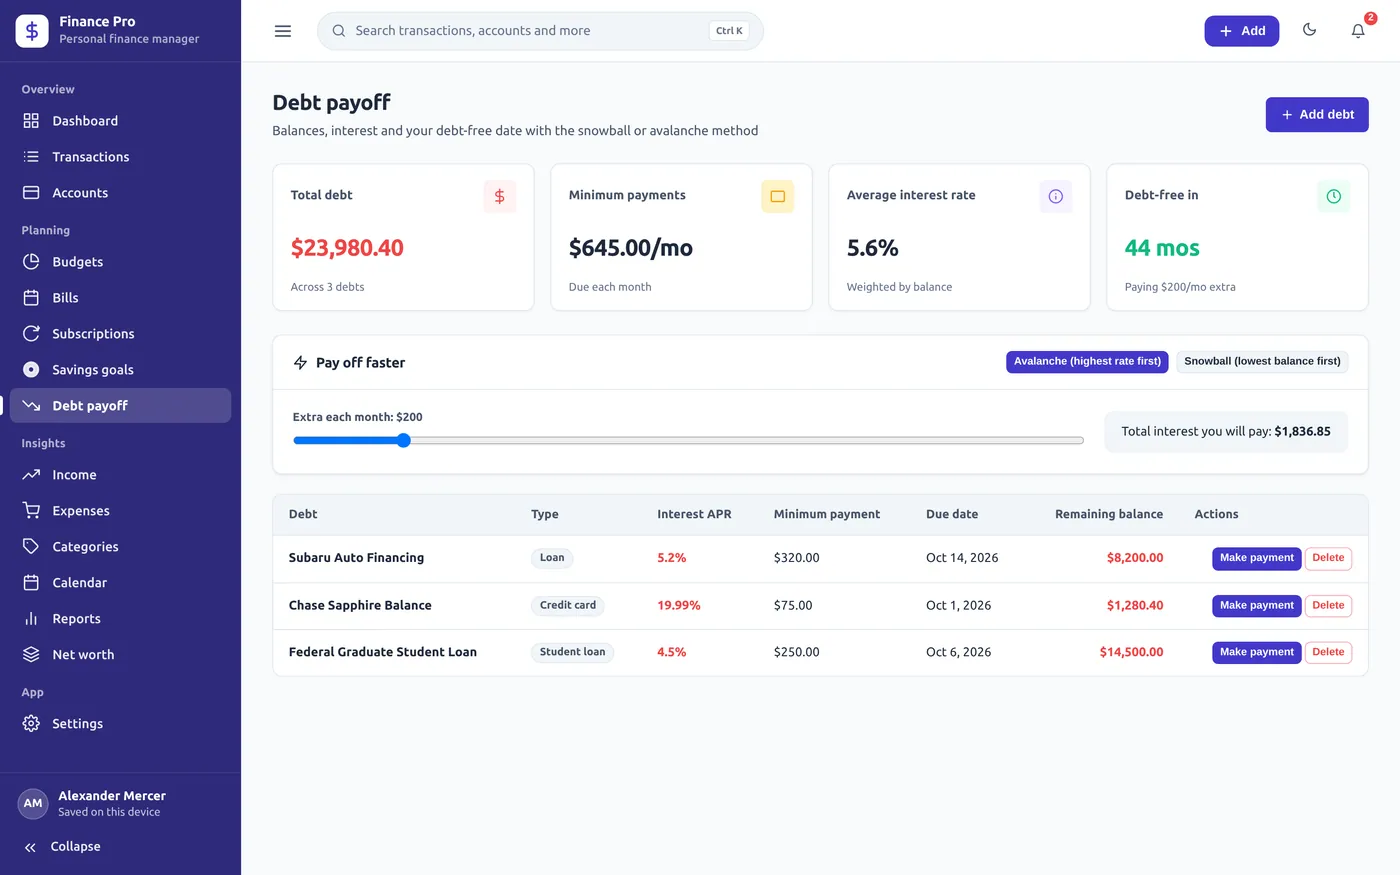
Task: Toggle the hamburger sidebar menu icon
Action: point(283,31)
